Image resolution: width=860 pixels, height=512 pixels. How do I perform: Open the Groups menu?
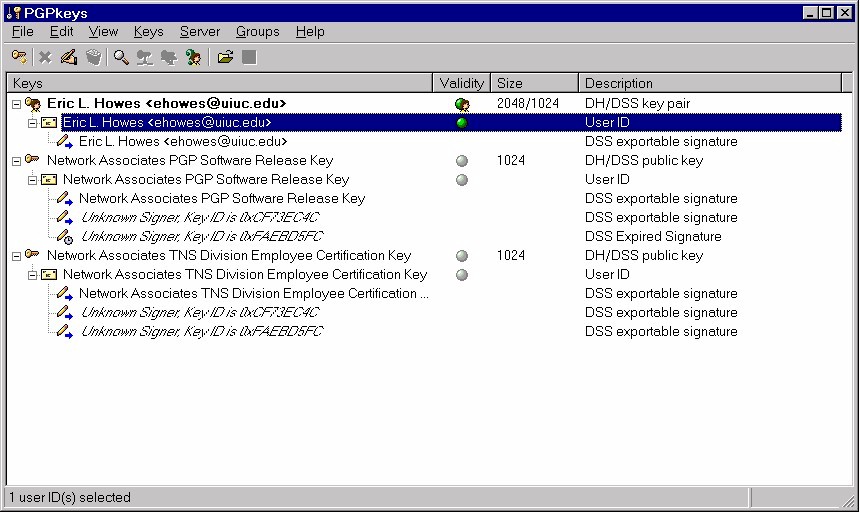pos(258,32)
